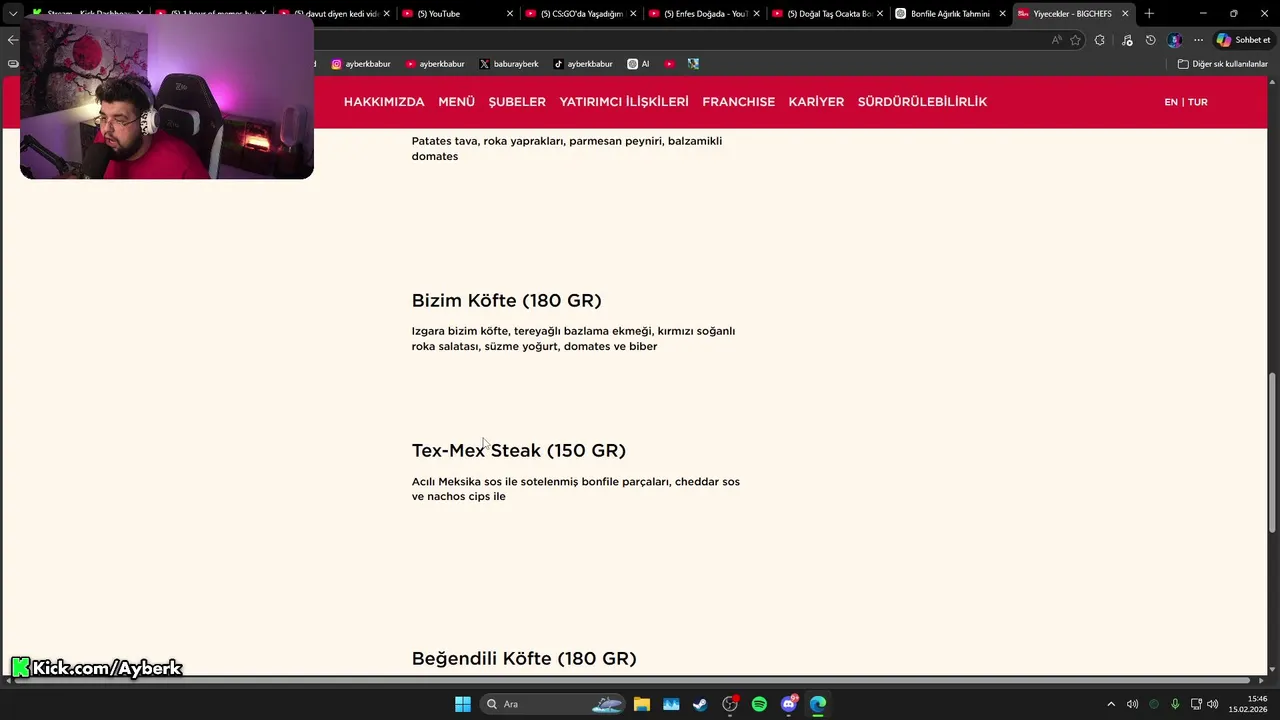This screenshot has width=1280, height=720.
Task: Open browser extensions icon
Action: [x=1100, y=40]
